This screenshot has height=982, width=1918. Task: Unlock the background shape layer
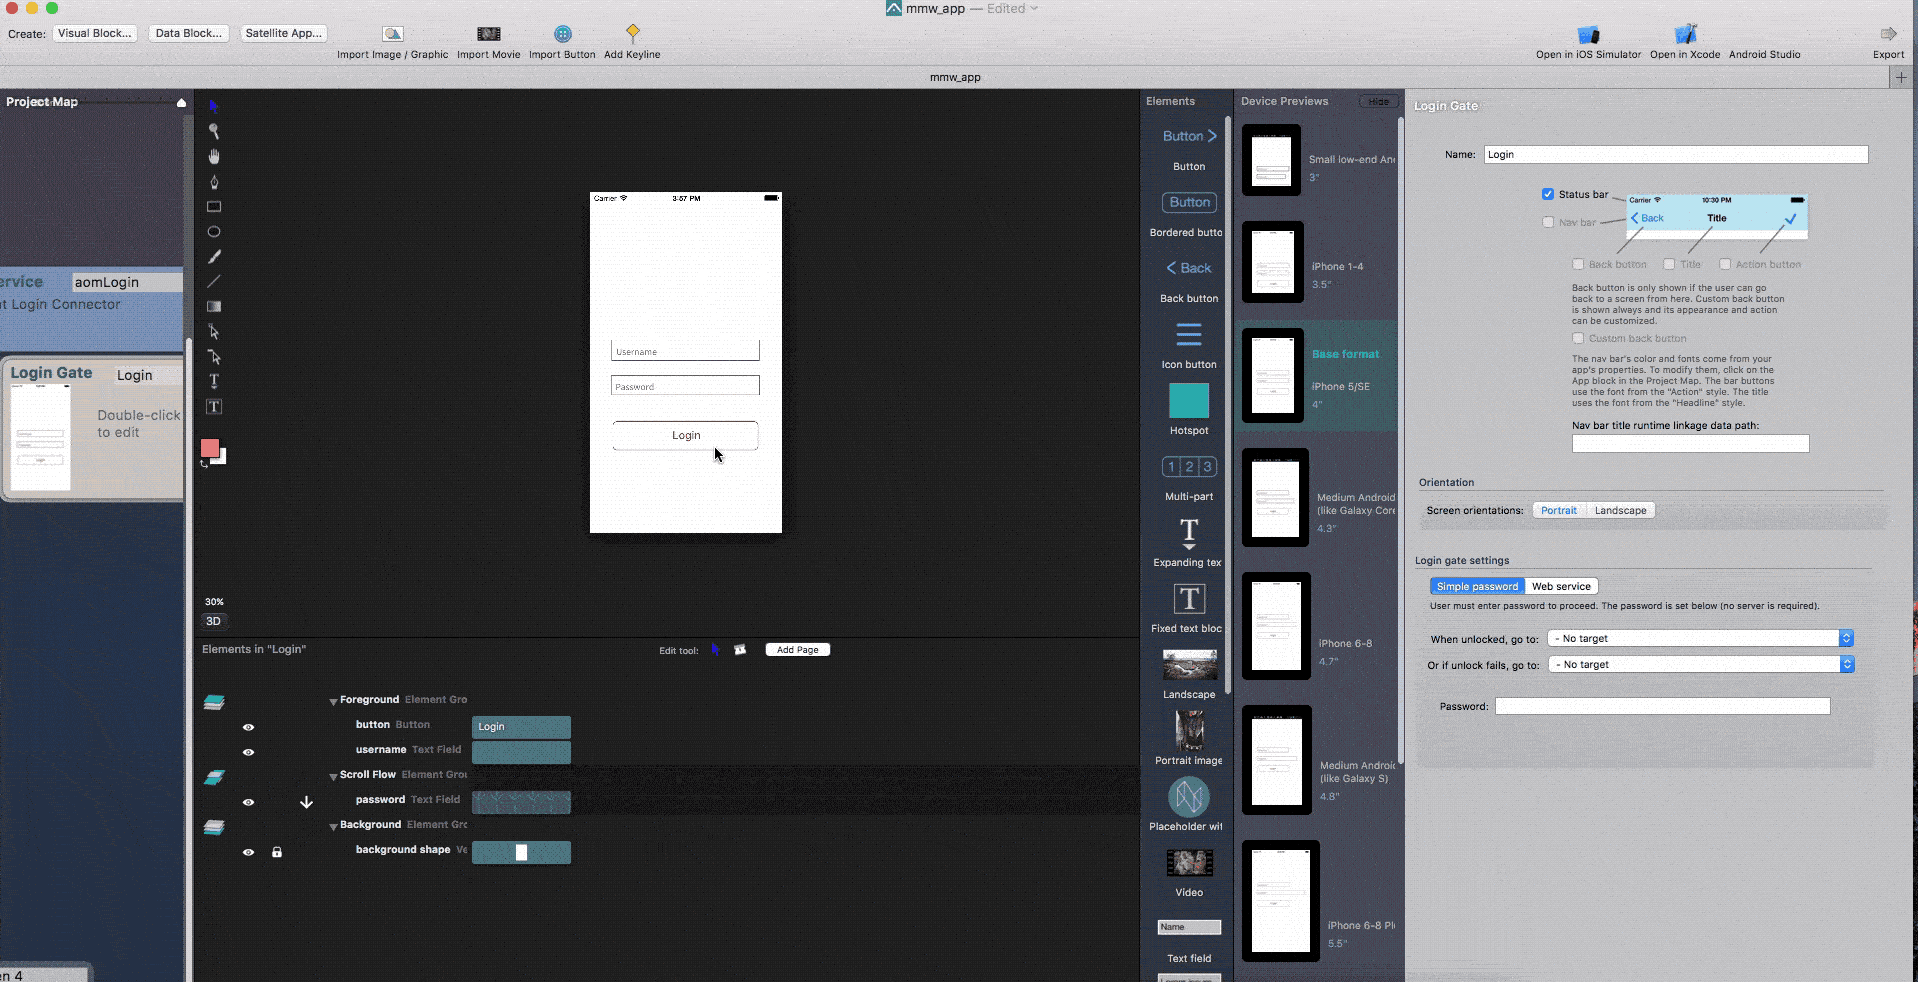click(277, 852)
